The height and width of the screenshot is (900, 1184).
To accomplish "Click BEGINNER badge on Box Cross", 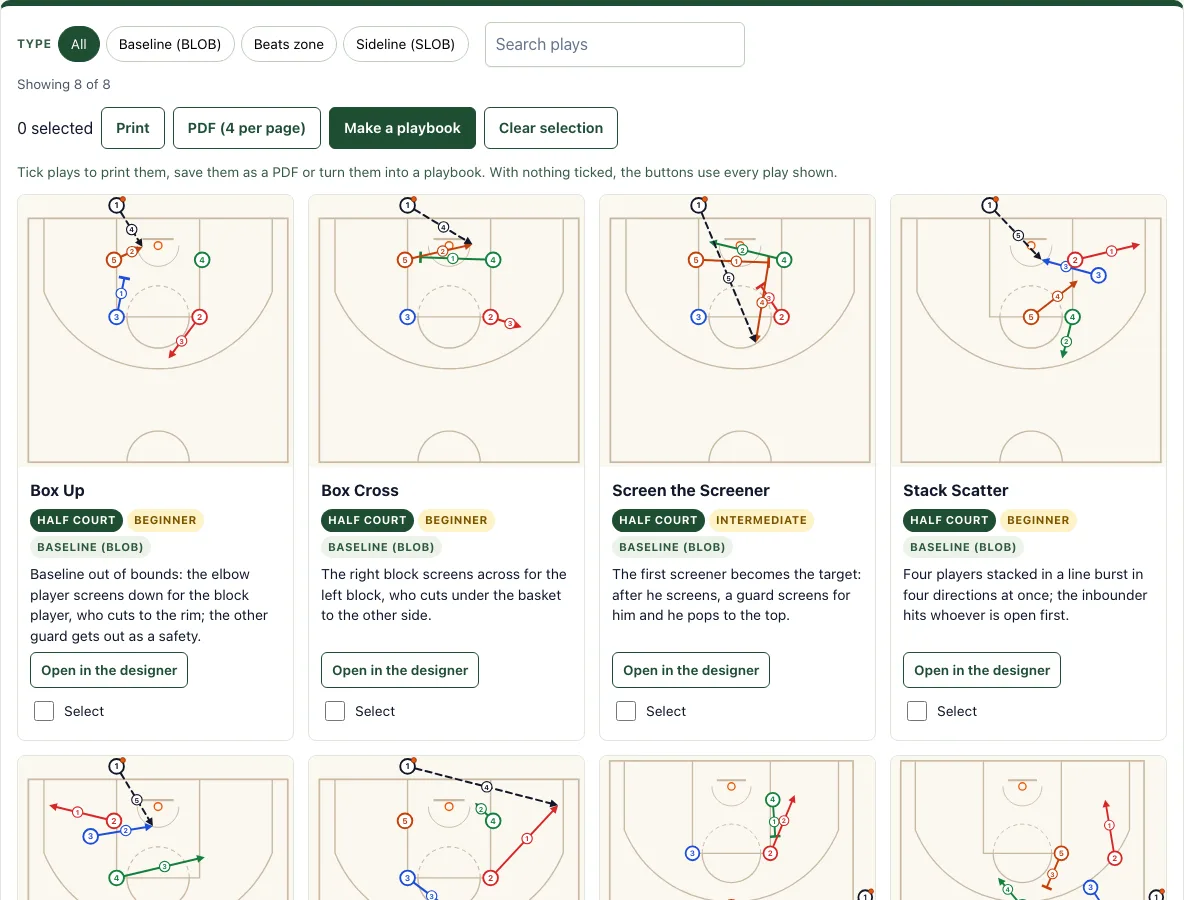I will (456, 520).
